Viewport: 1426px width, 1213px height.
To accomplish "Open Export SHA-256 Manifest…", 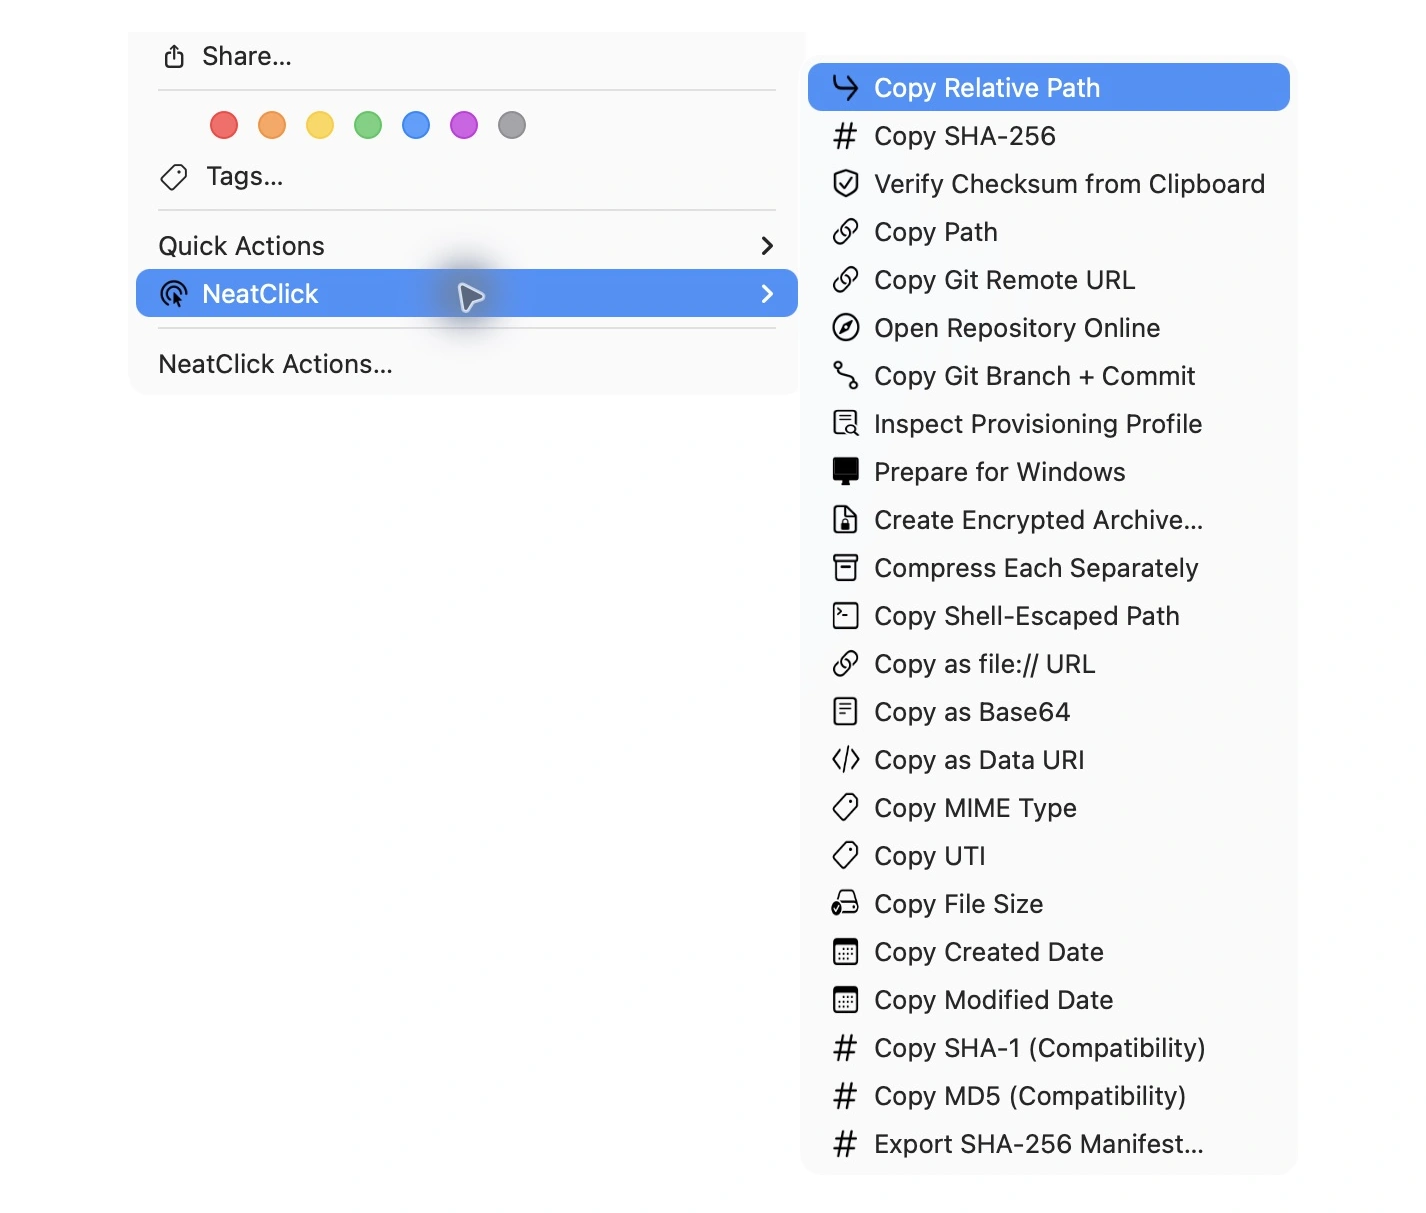I will click(1049, 1144).
